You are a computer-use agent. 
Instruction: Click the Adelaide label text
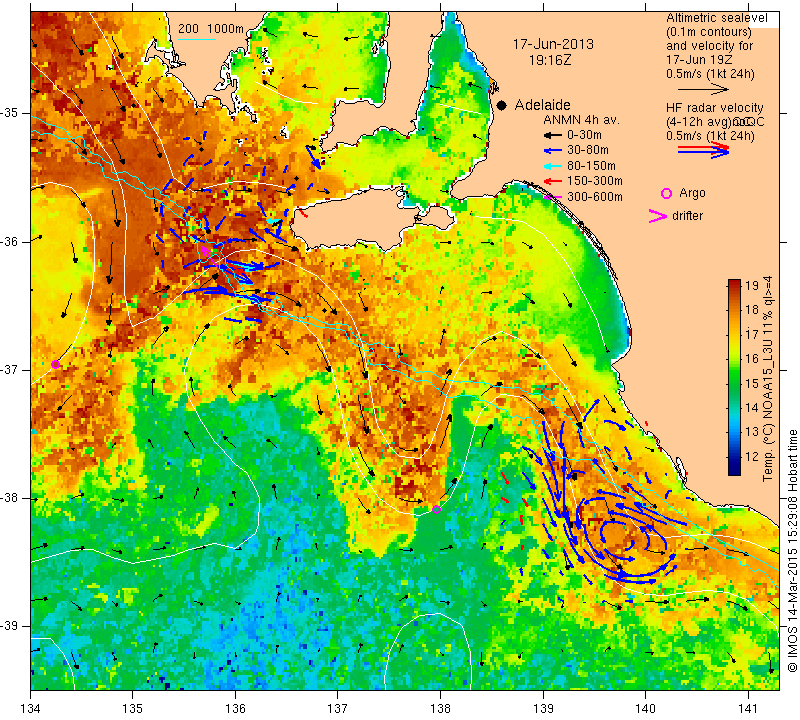[x=542, y=105]
